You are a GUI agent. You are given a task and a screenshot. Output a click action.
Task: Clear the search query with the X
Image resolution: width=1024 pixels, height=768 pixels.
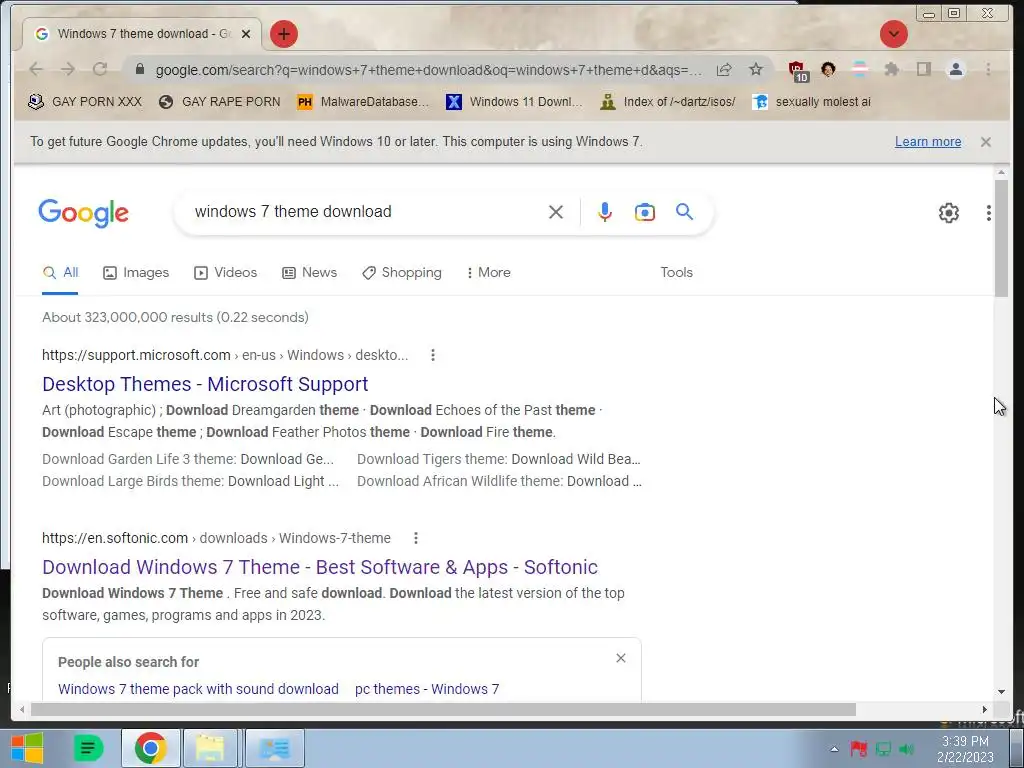click(556, 212)
